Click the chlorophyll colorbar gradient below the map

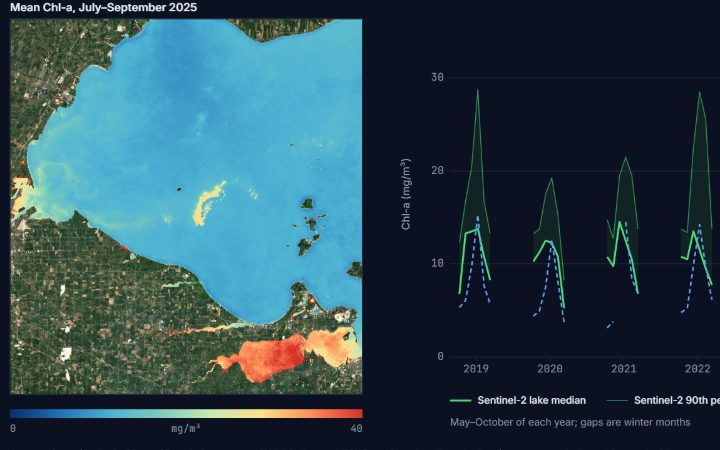pyautogui.click(x=186, y=413)
